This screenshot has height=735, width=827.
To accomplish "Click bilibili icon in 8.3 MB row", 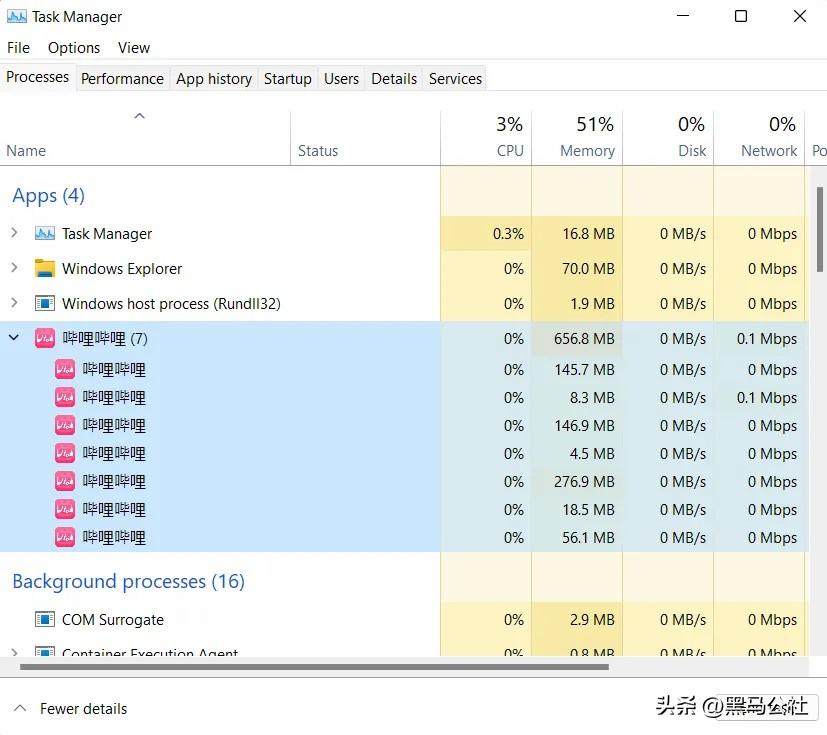I will (65, 398).
